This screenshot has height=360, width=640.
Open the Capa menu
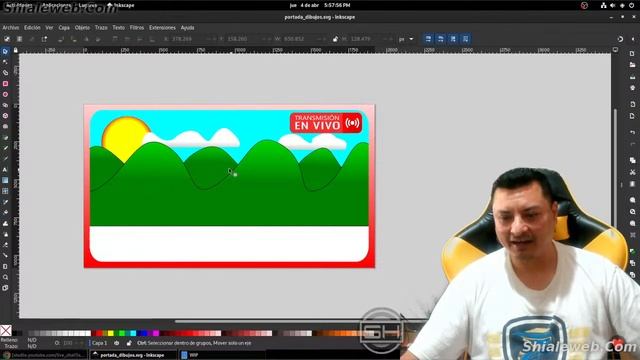64,28
